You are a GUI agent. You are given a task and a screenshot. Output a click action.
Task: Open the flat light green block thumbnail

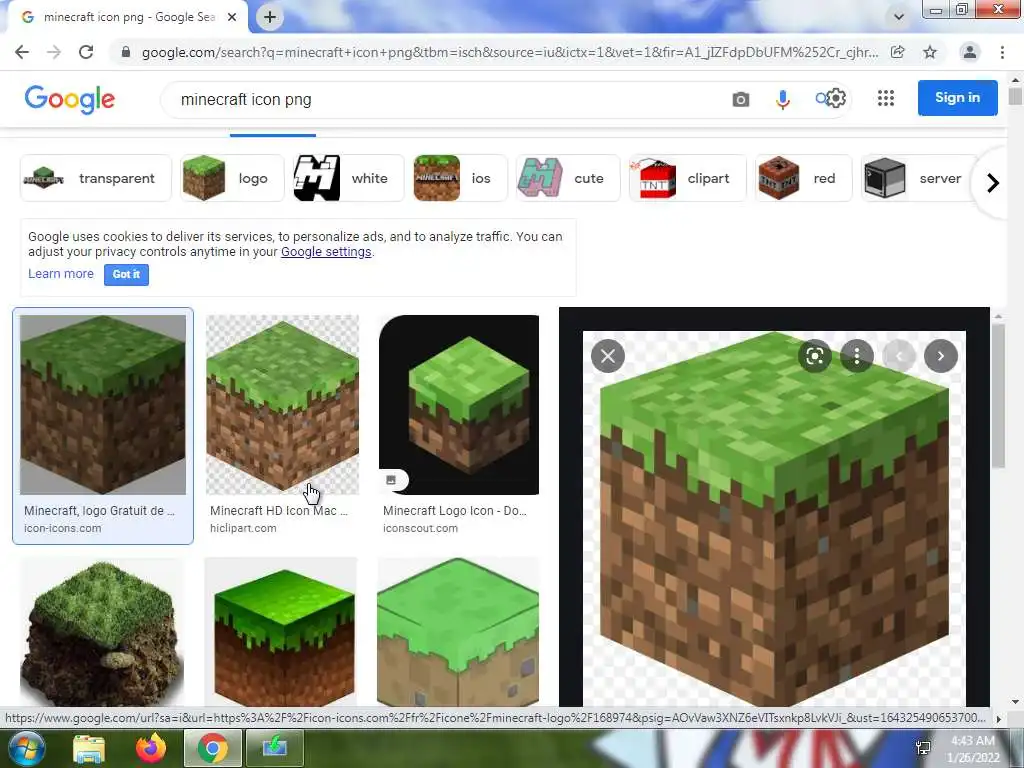[x=458, y=632]
